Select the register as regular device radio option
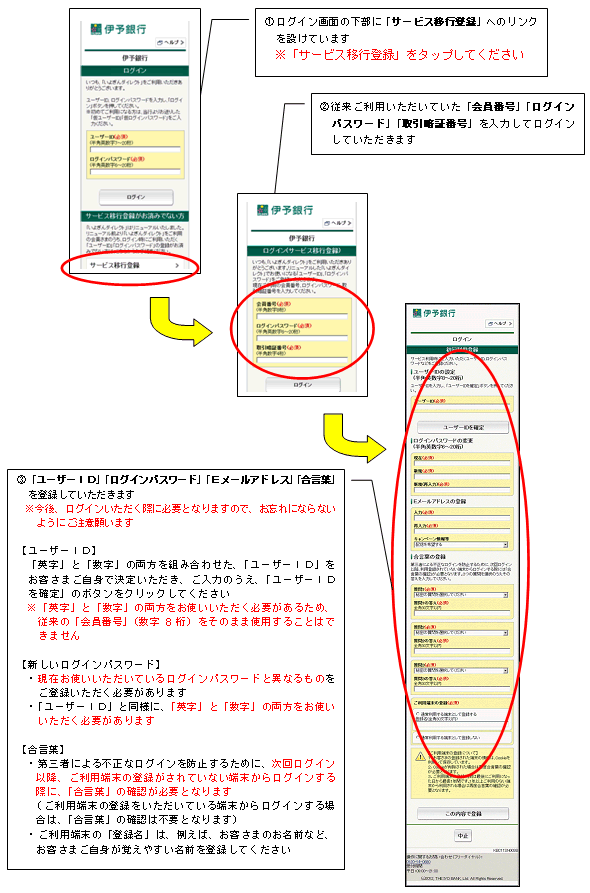Image resolution: width=590 pixels, height=893 pixels. 416,714
